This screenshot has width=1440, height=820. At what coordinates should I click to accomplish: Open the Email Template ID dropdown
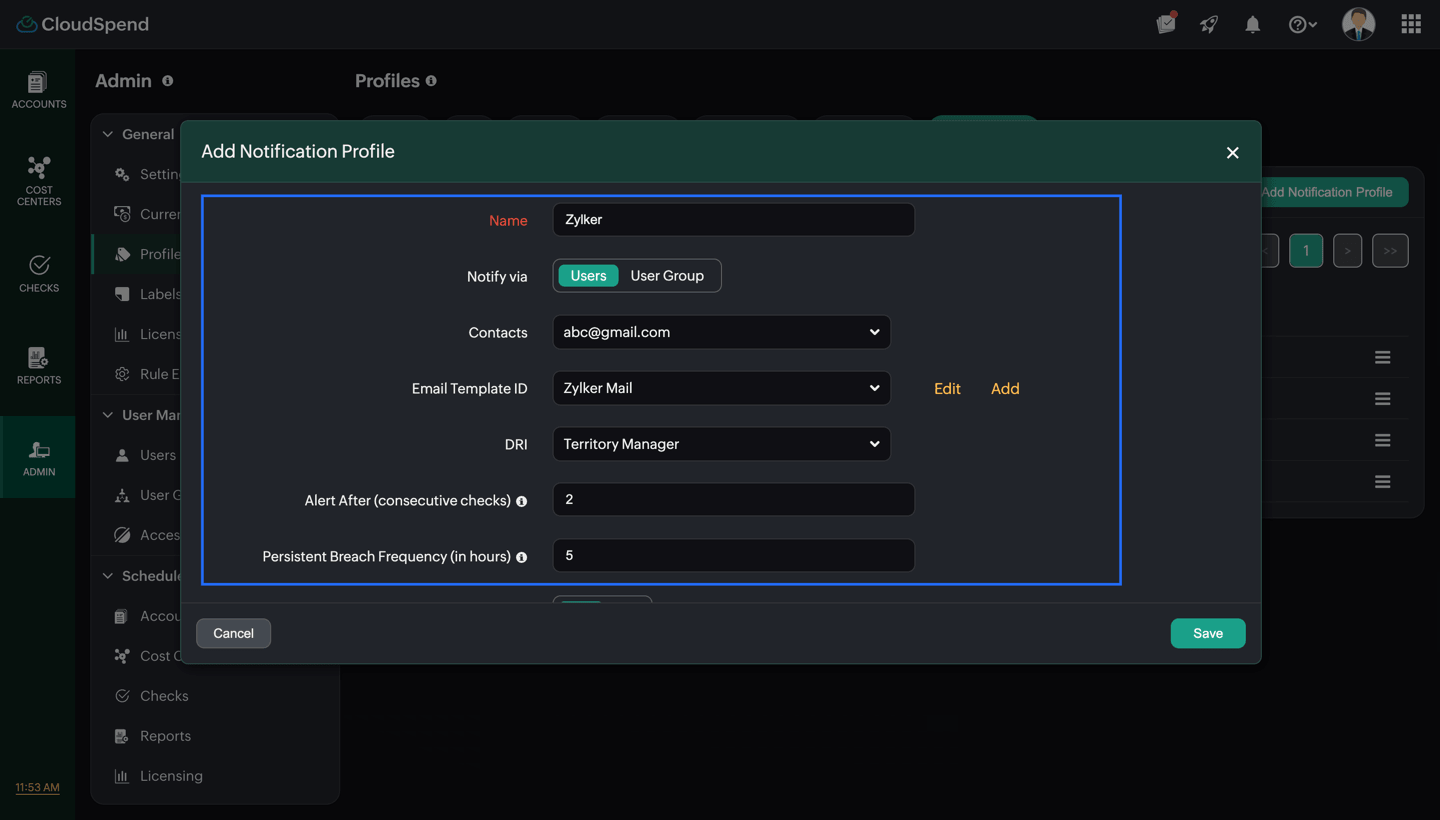click(x=721, y=388)
